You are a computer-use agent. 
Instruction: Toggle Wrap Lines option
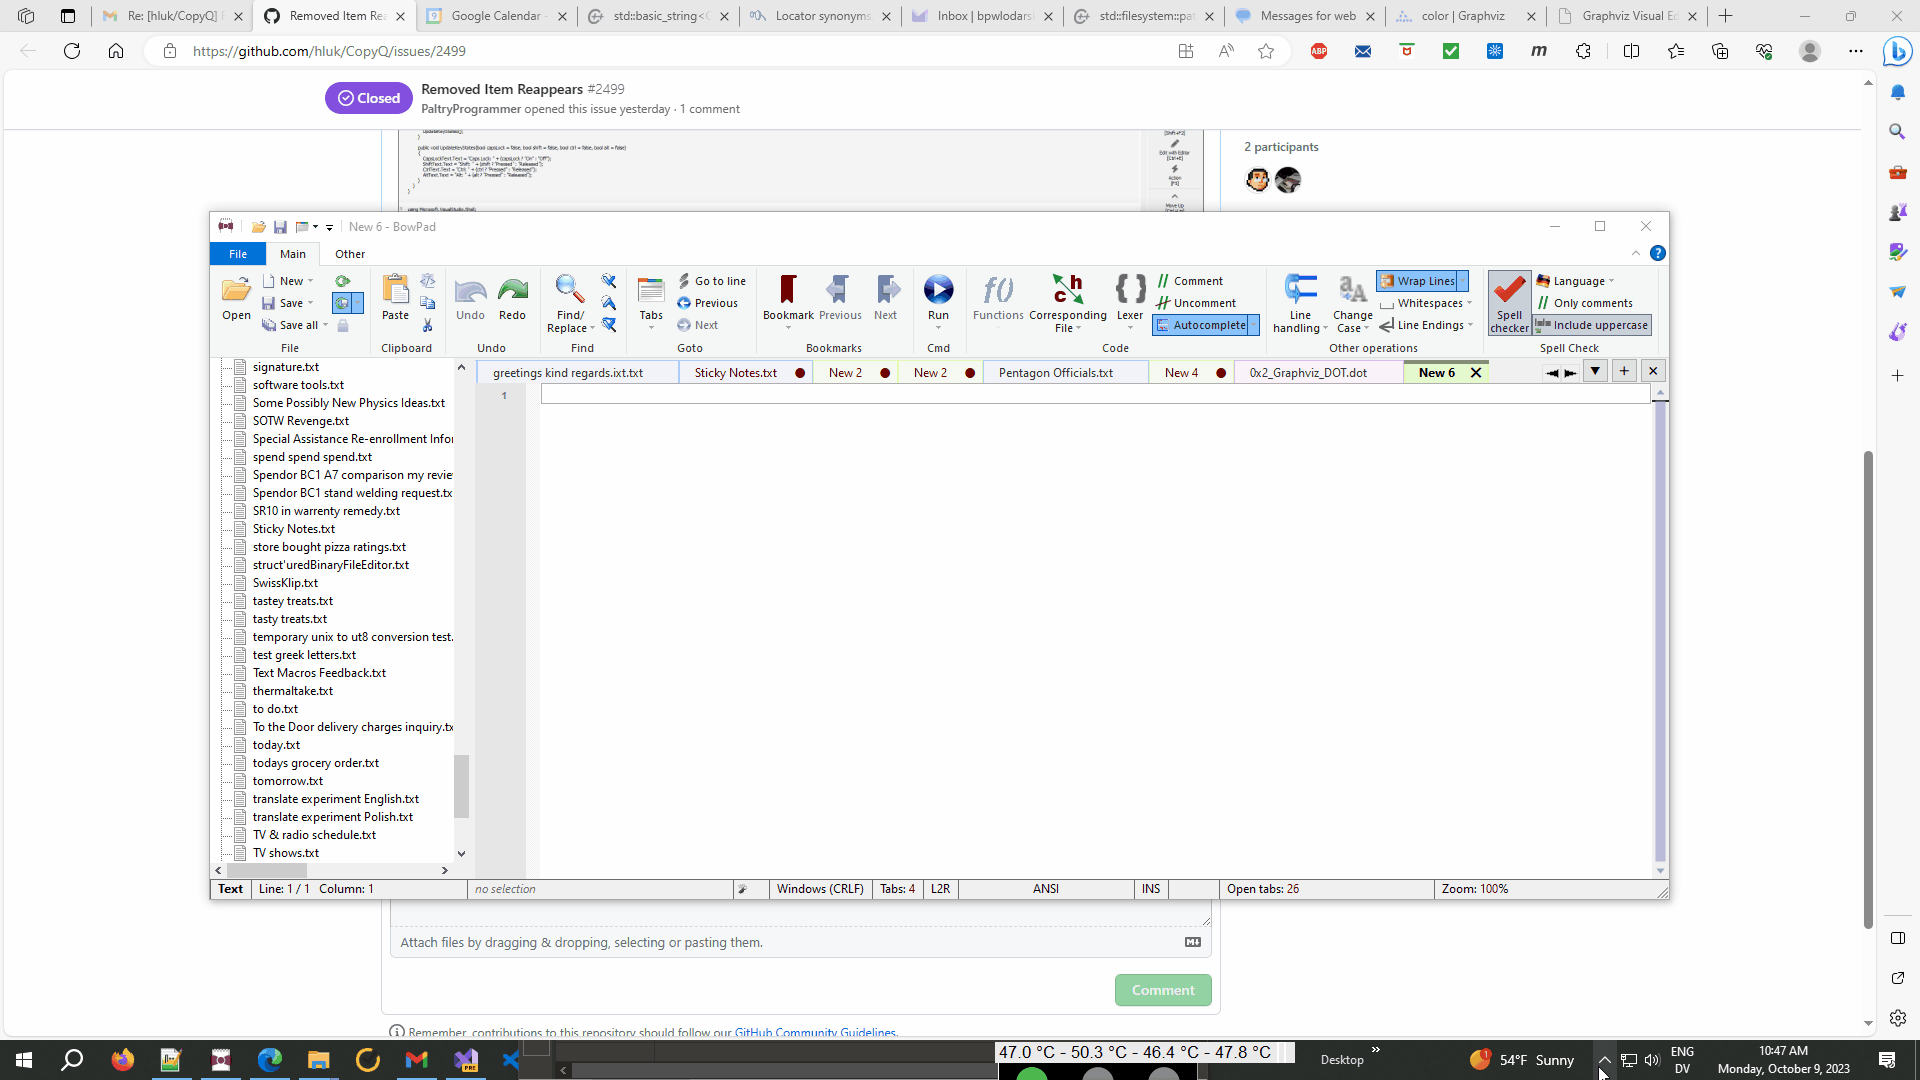pos(1421,281)
